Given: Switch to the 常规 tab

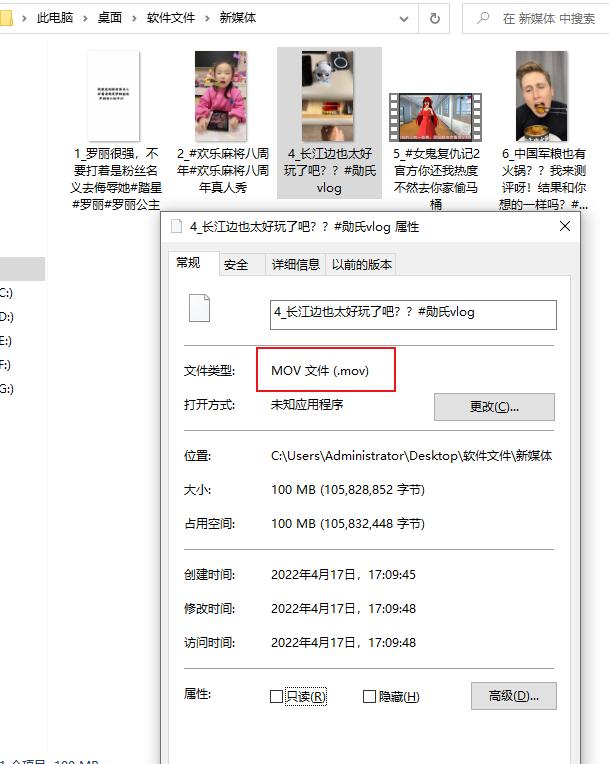Looking at the screenshot, I should pos(188,263).
